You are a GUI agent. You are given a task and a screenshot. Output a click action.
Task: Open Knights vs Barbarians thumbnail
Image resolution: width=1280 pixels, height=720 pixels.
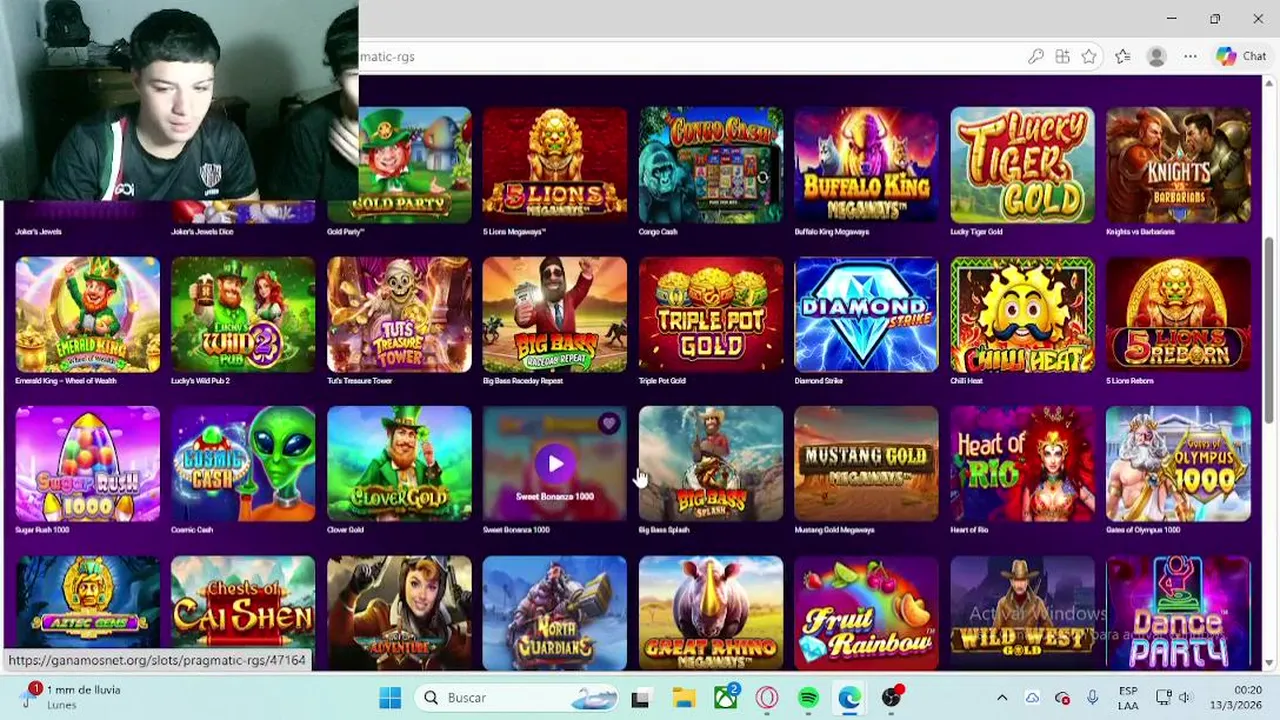tap(1178, 165)
